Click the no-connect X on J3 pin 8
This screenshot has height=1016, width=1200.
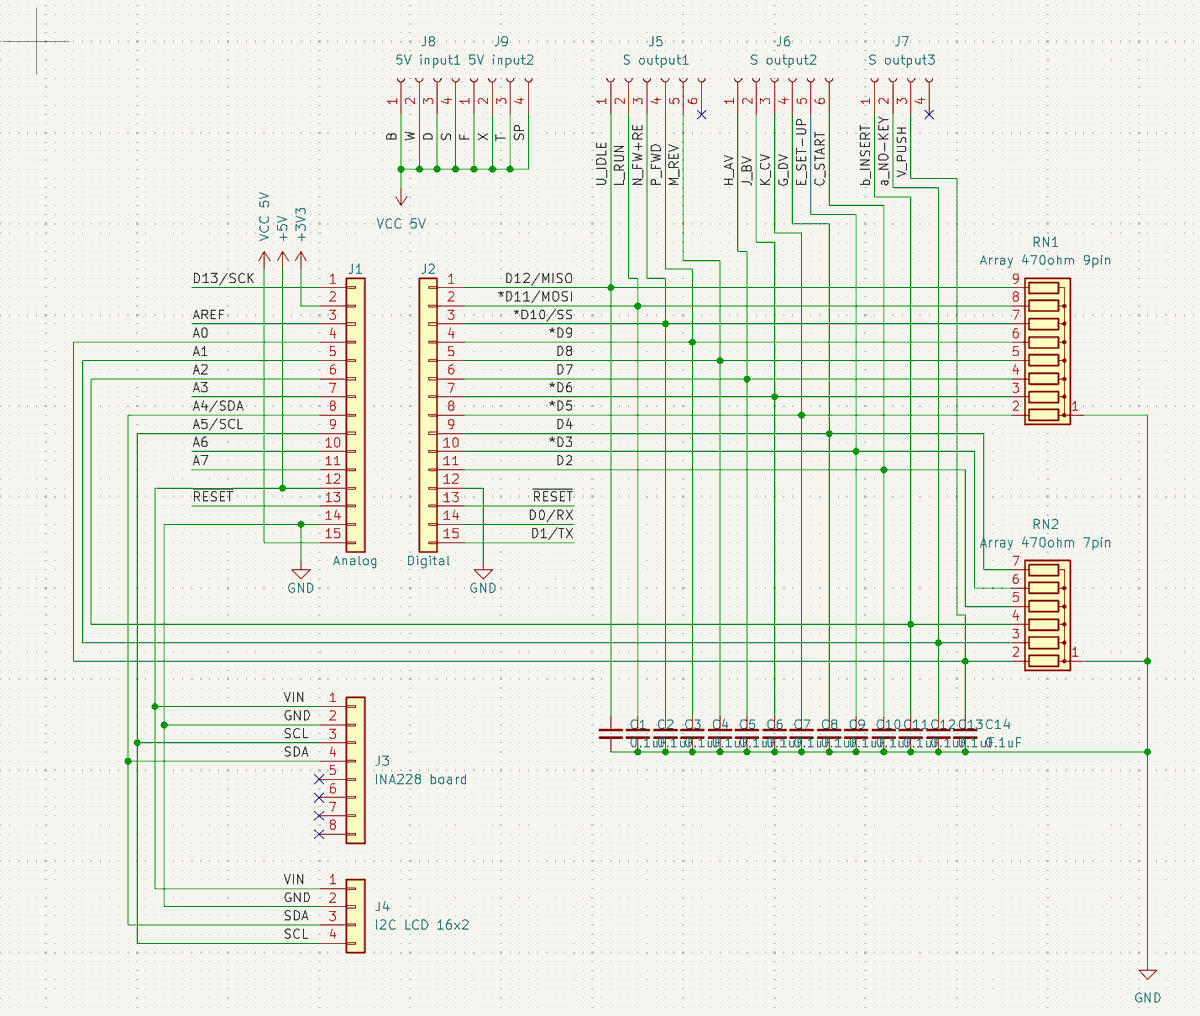pyautogui.click(x=319, y=833)
